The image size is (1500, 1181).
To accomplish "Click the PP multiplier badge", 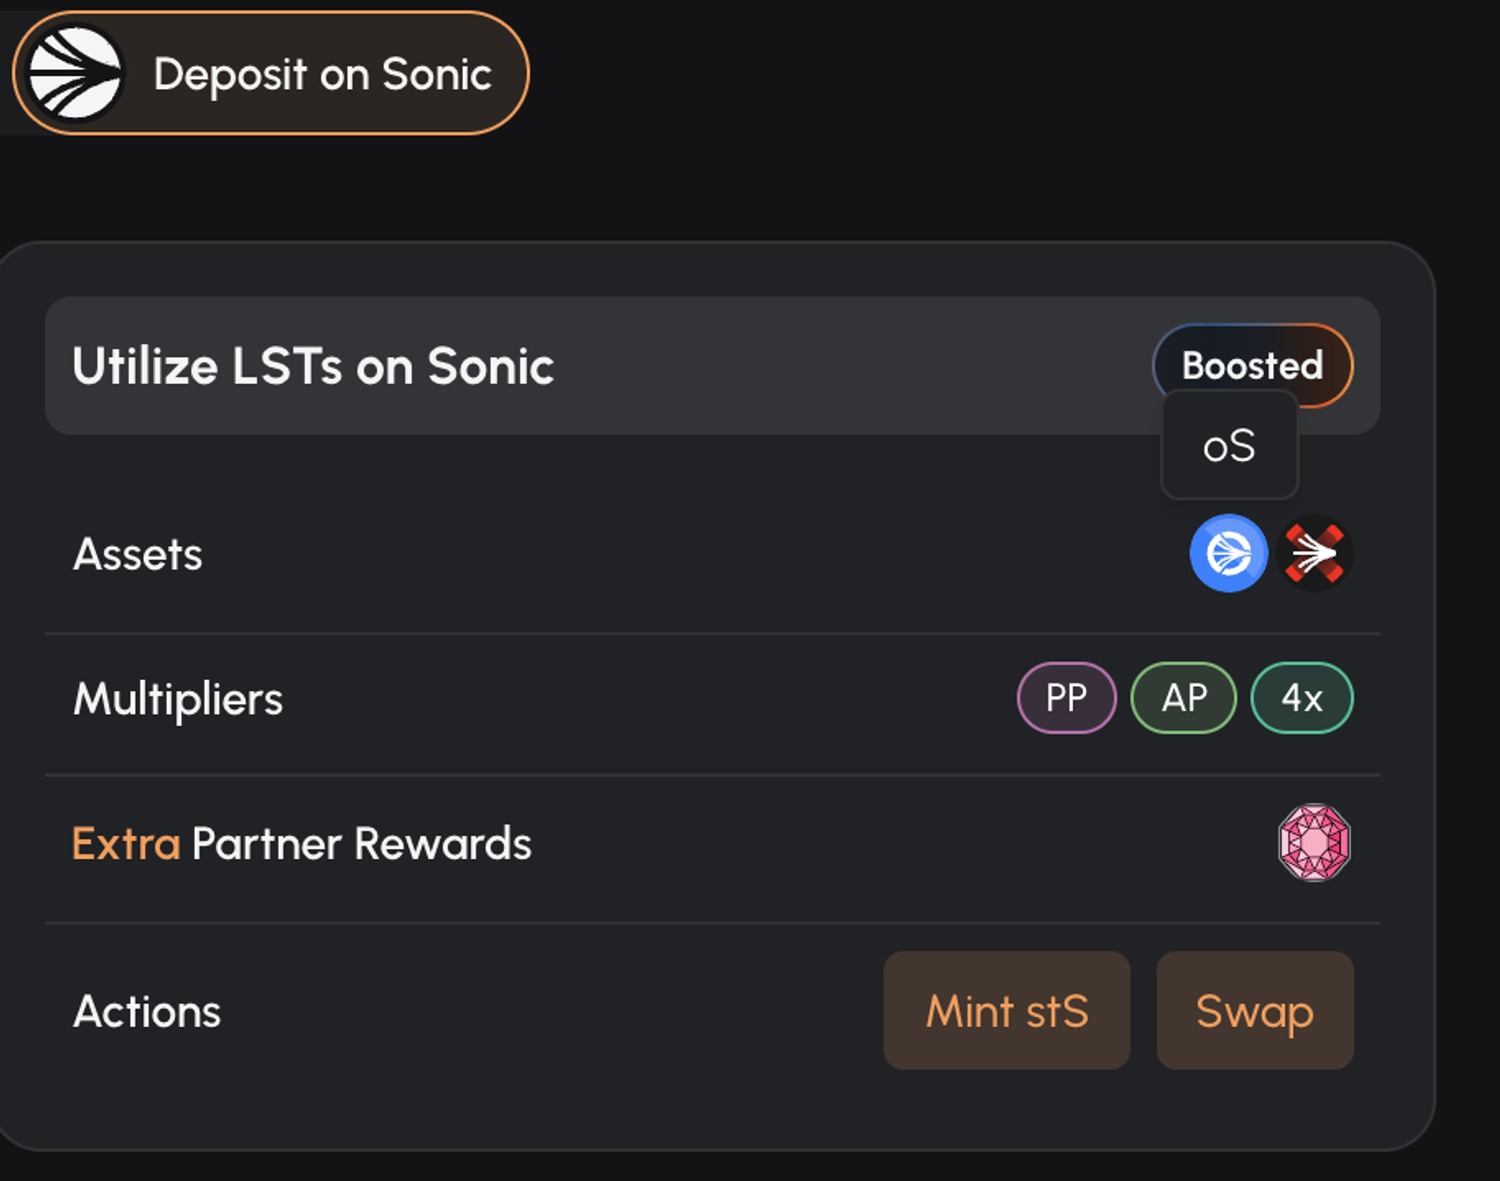I will tap(1066, 698).
